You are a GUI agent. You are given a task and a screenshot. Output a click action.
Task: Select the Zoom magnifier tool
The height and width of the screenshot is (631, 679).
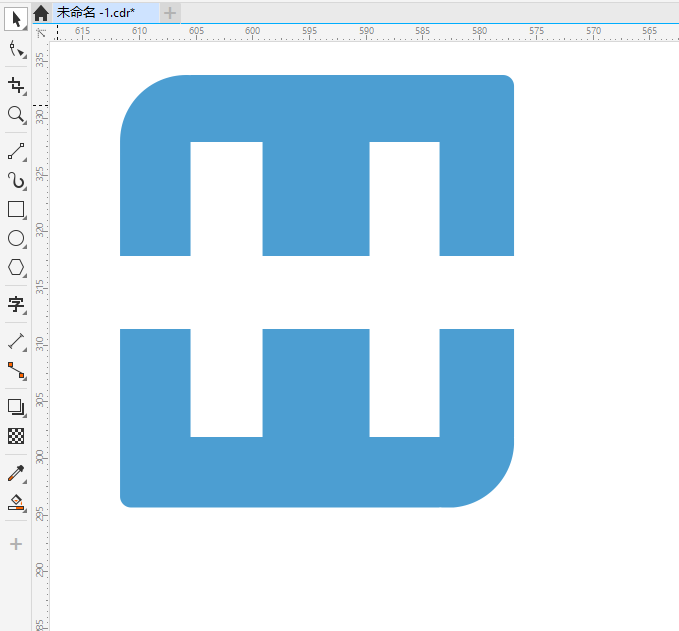click(16, 115)
